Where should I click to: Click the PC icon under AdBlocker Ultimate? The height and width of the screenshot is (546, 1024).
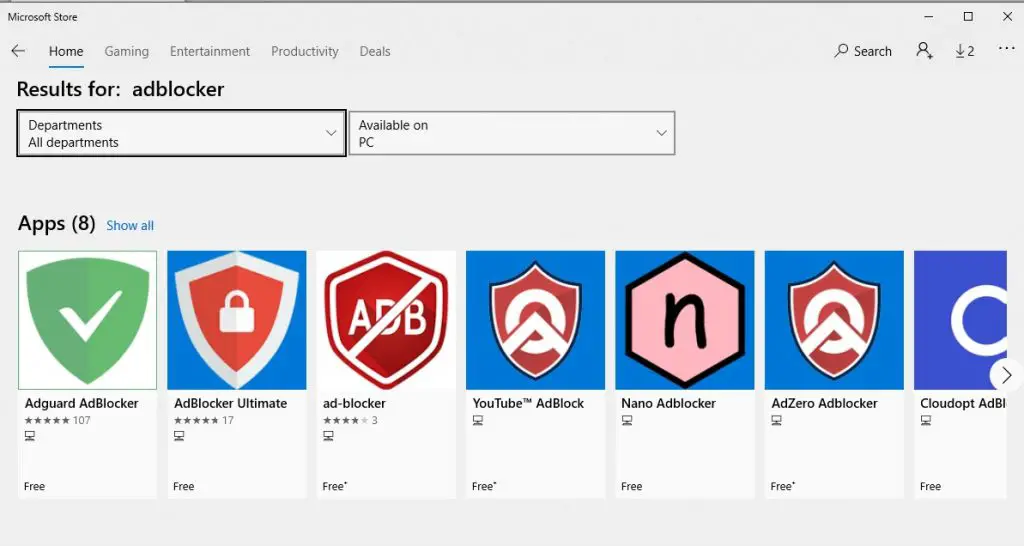(x=179, y=436)
